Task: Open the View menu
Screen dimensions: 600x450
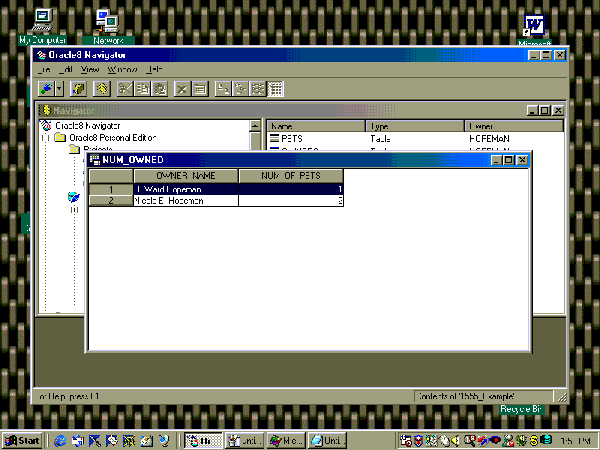Action: 90,69
